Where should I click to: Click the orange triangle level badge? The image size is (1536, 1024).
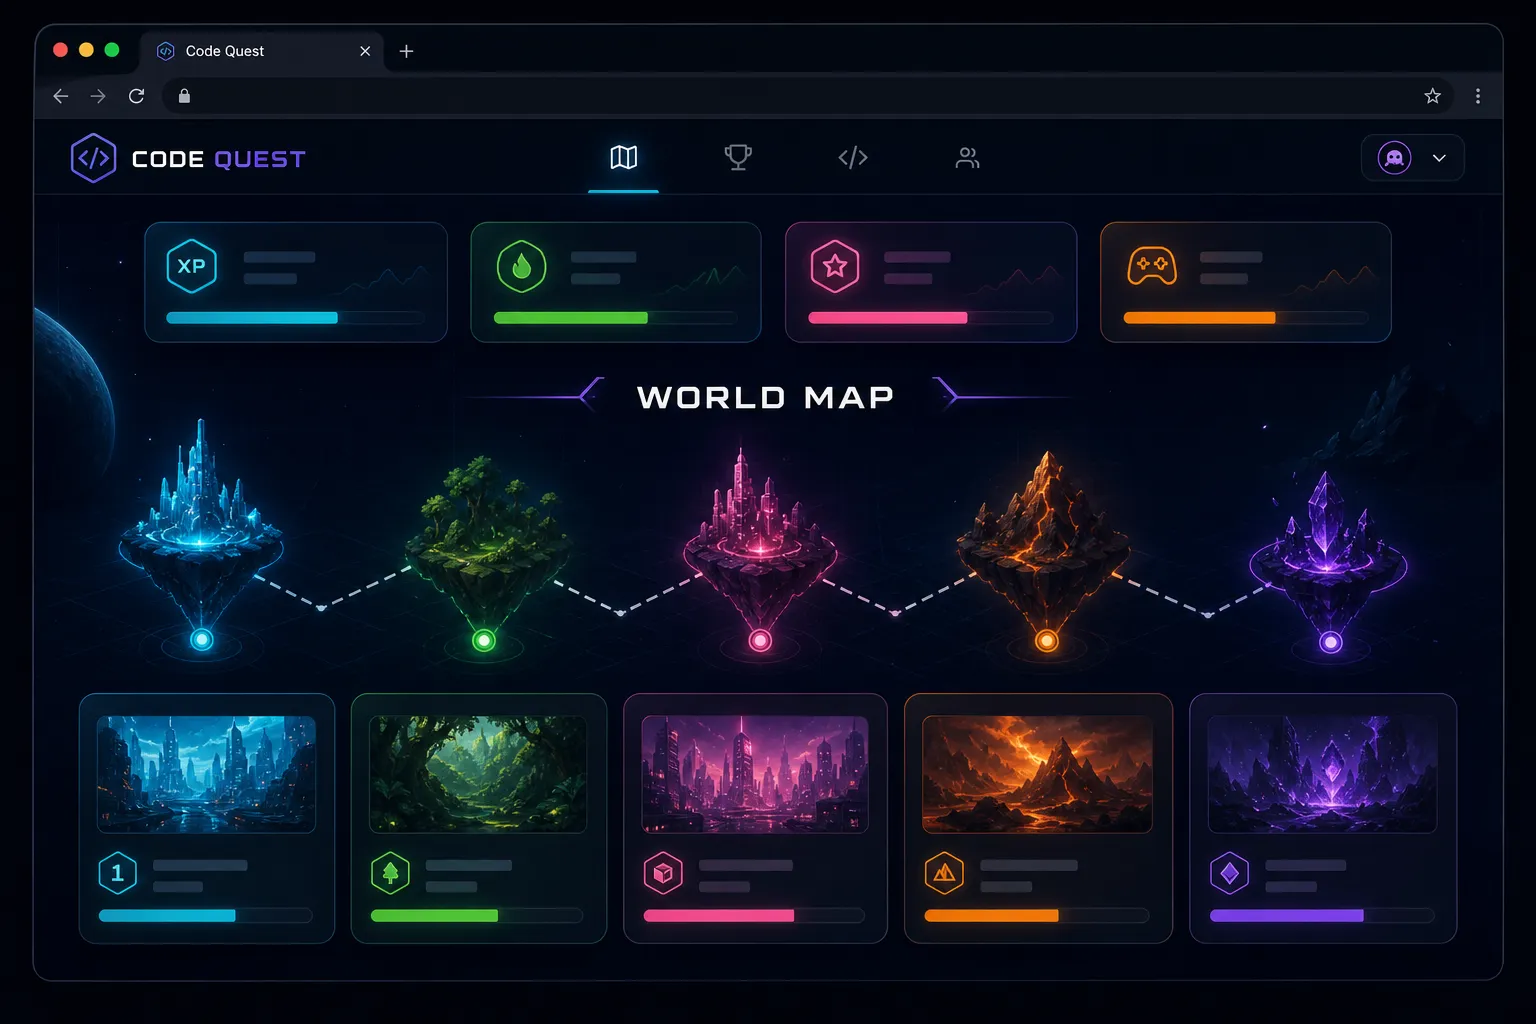click(944, 873)
